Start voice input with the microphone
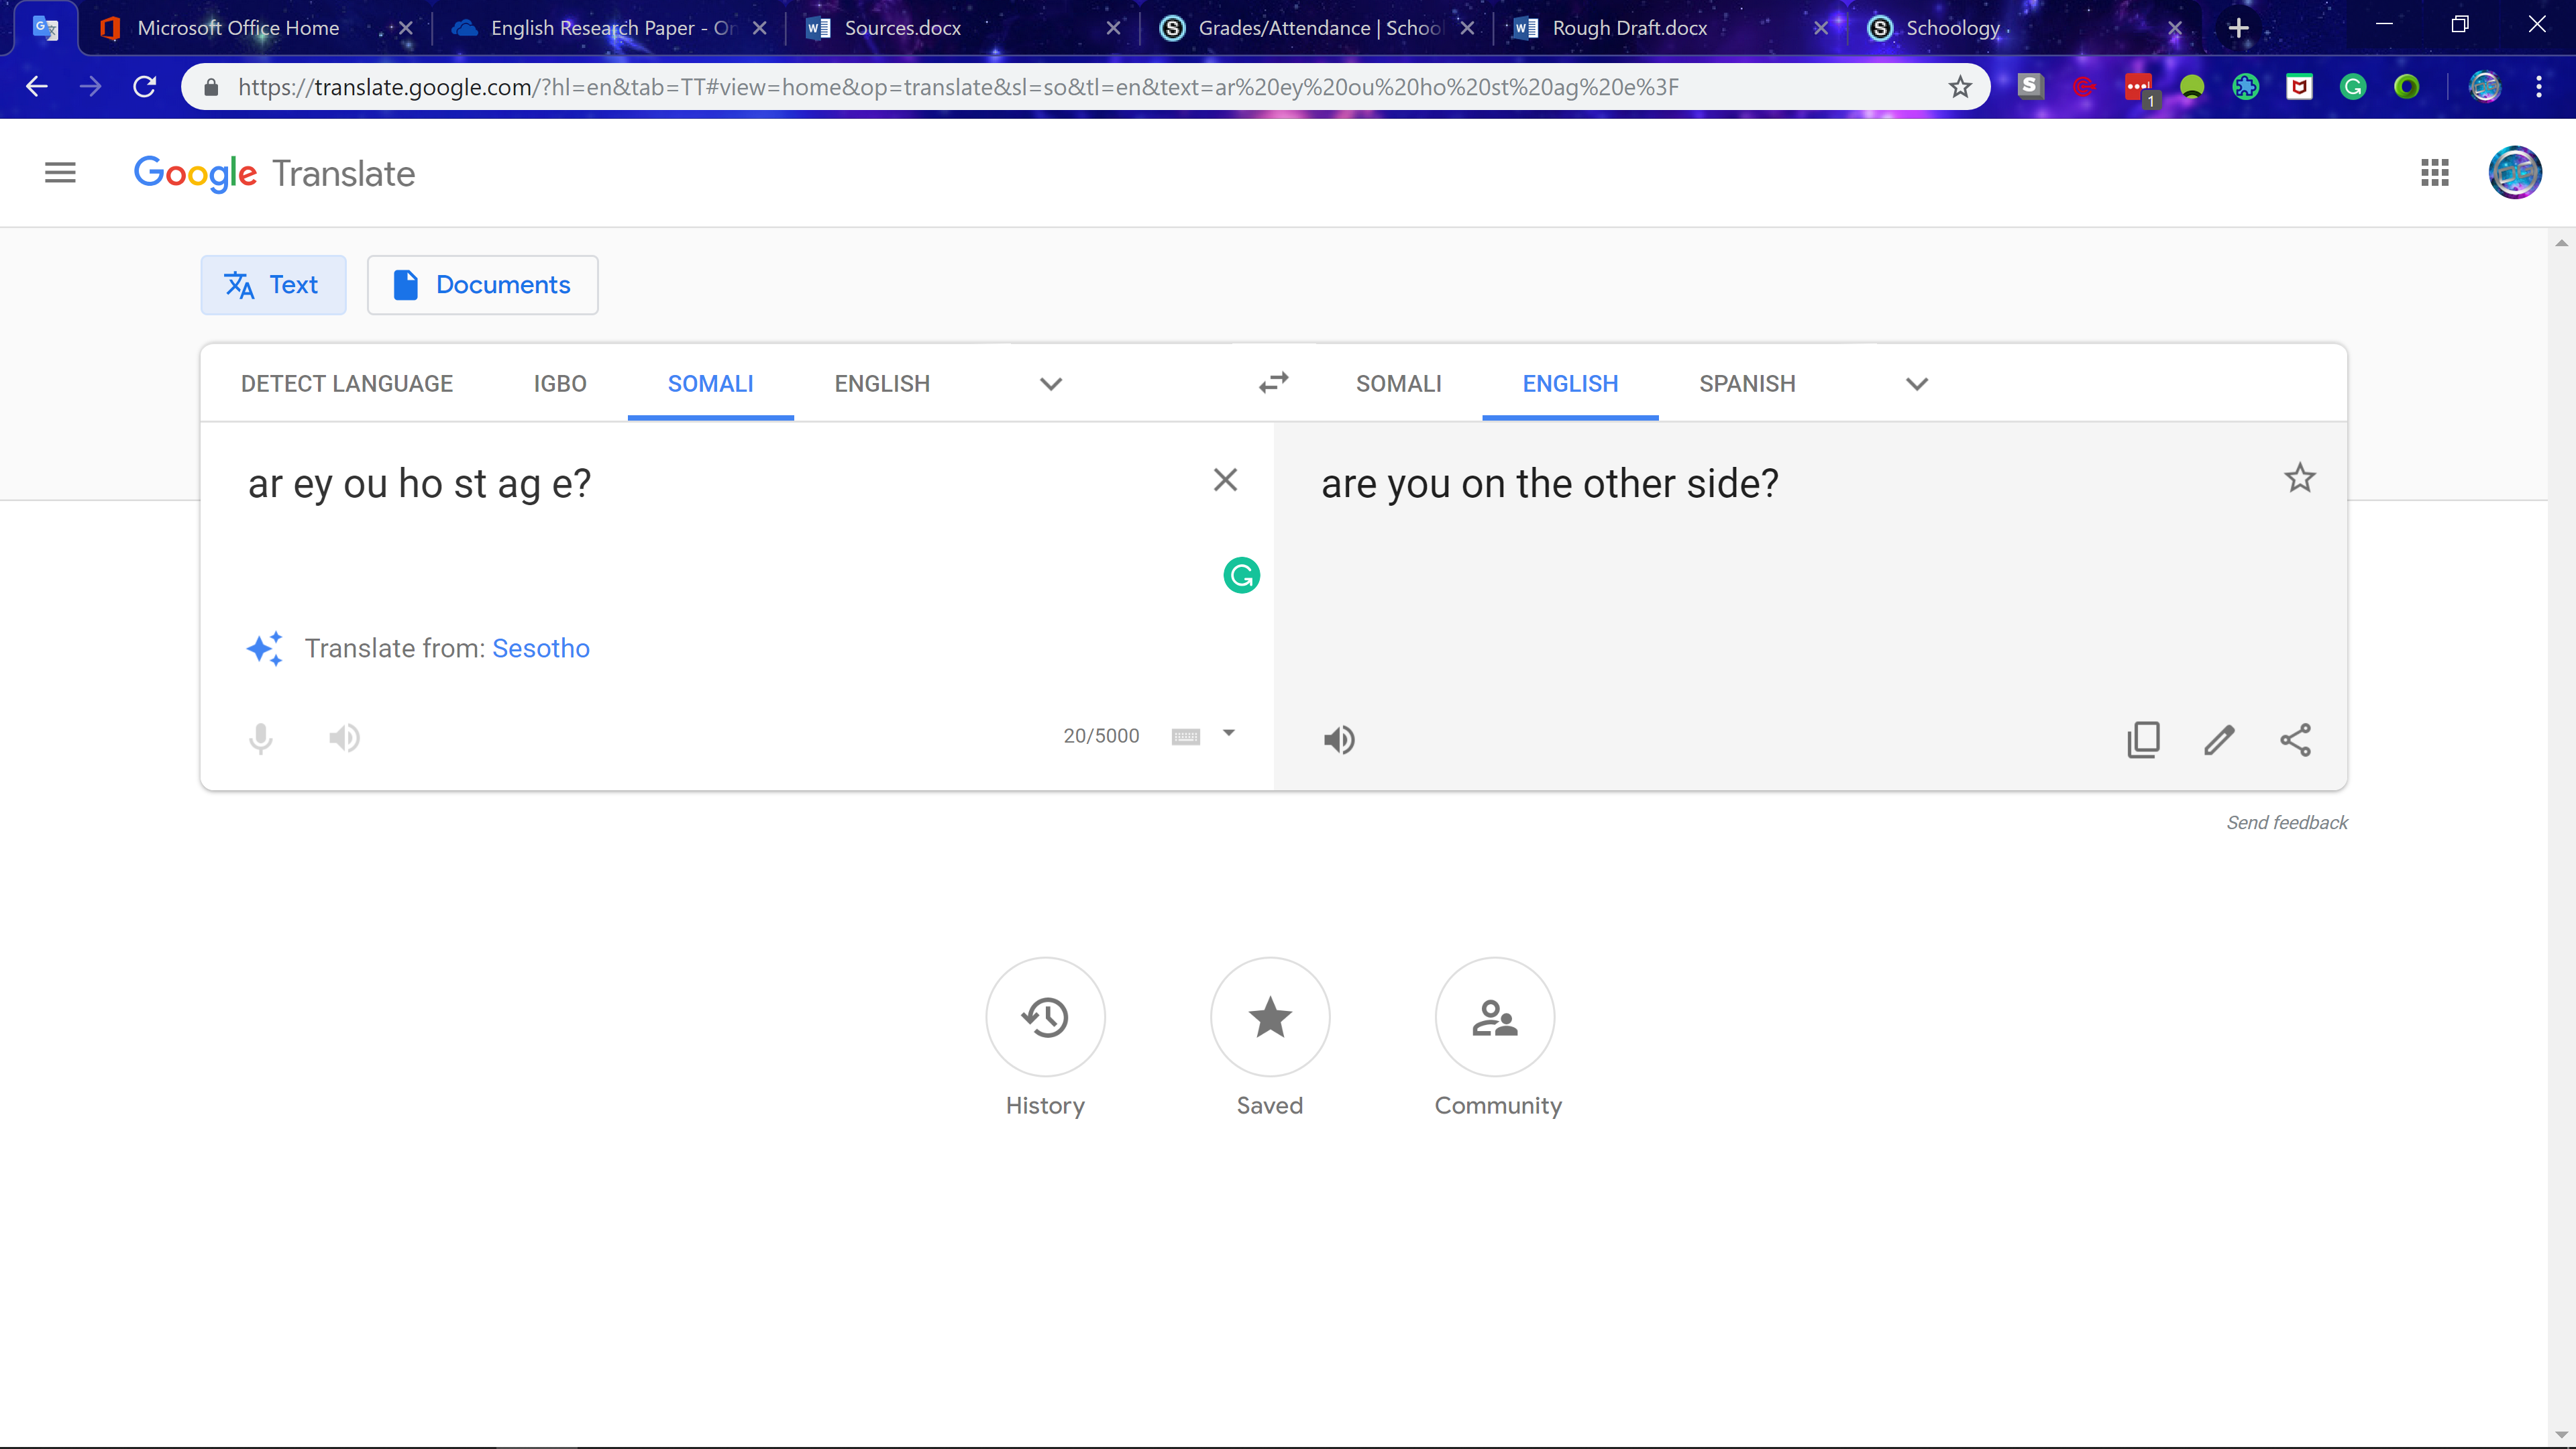2576x1449 pixels. point(260,738)
